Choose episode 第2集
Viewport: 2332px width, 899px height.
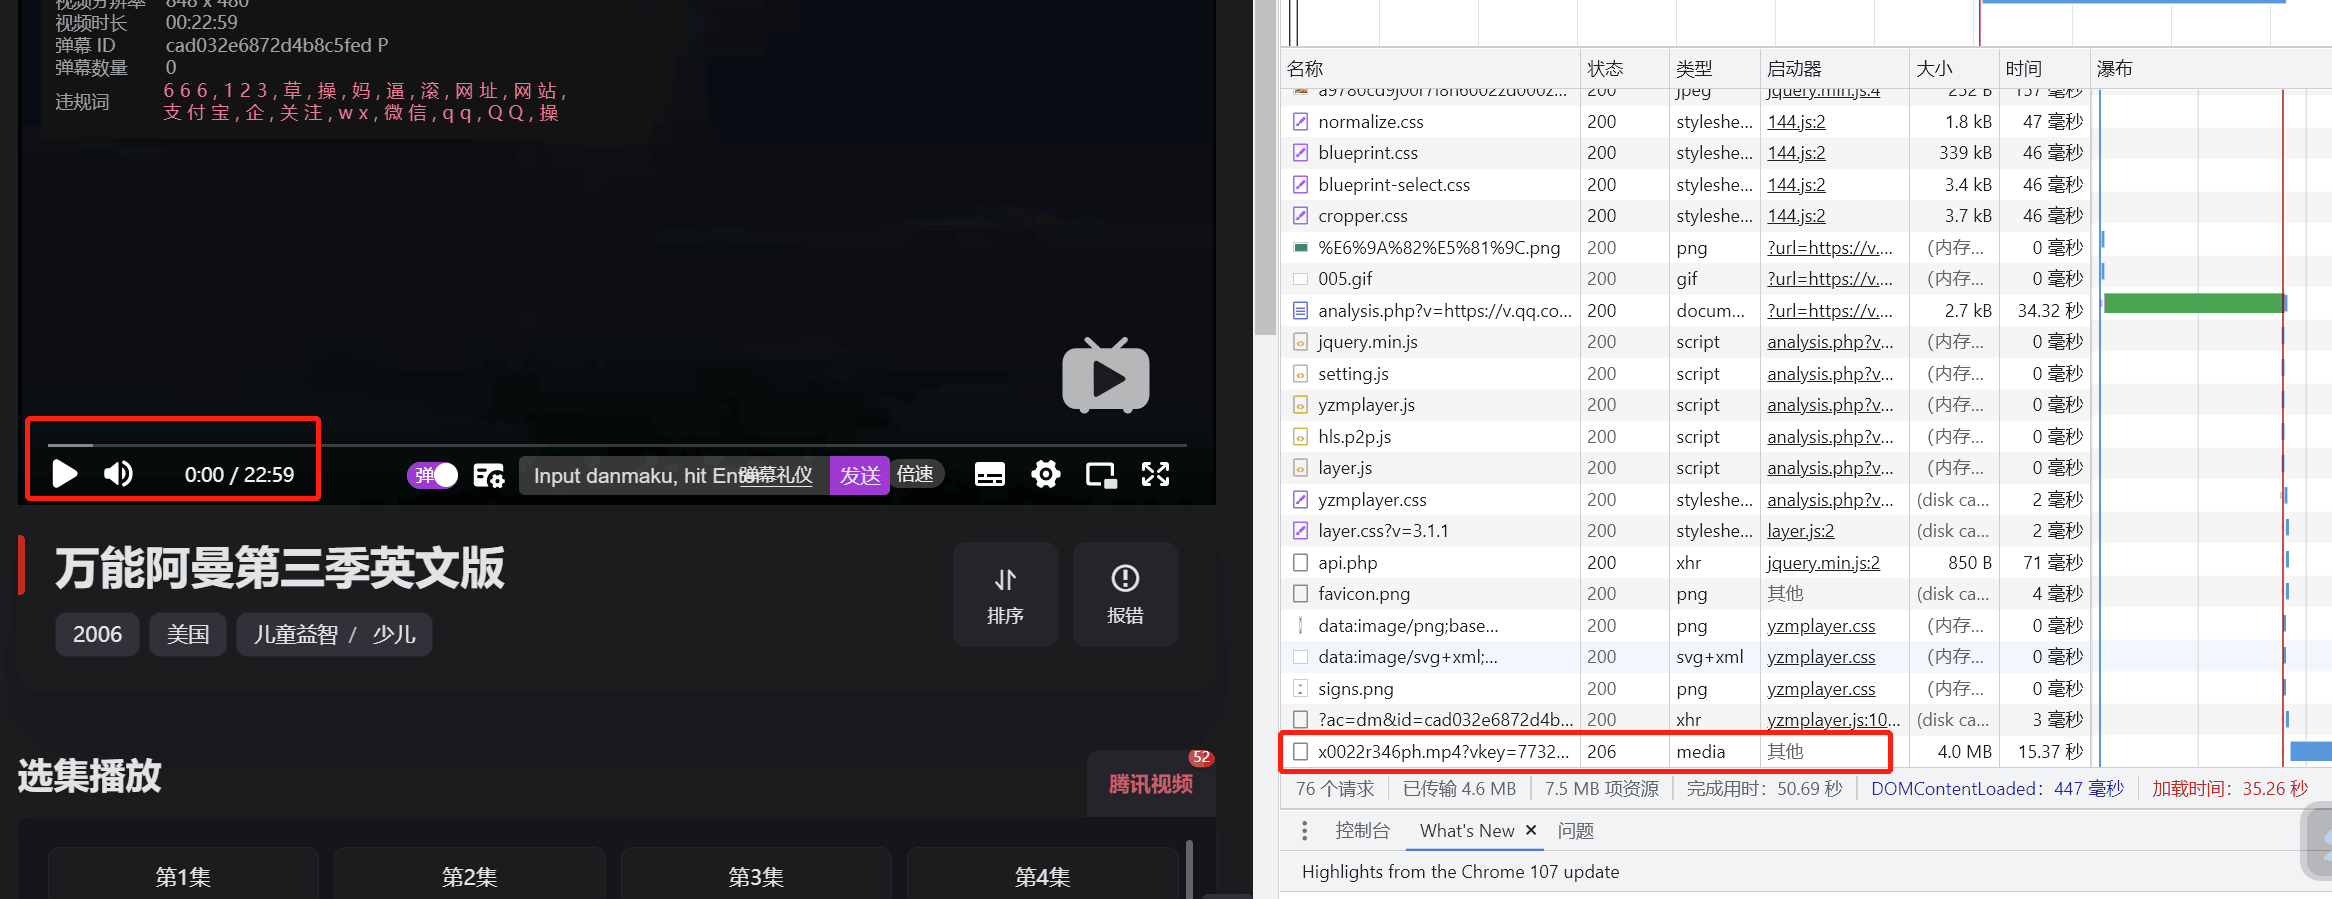(x=469, y=876)
